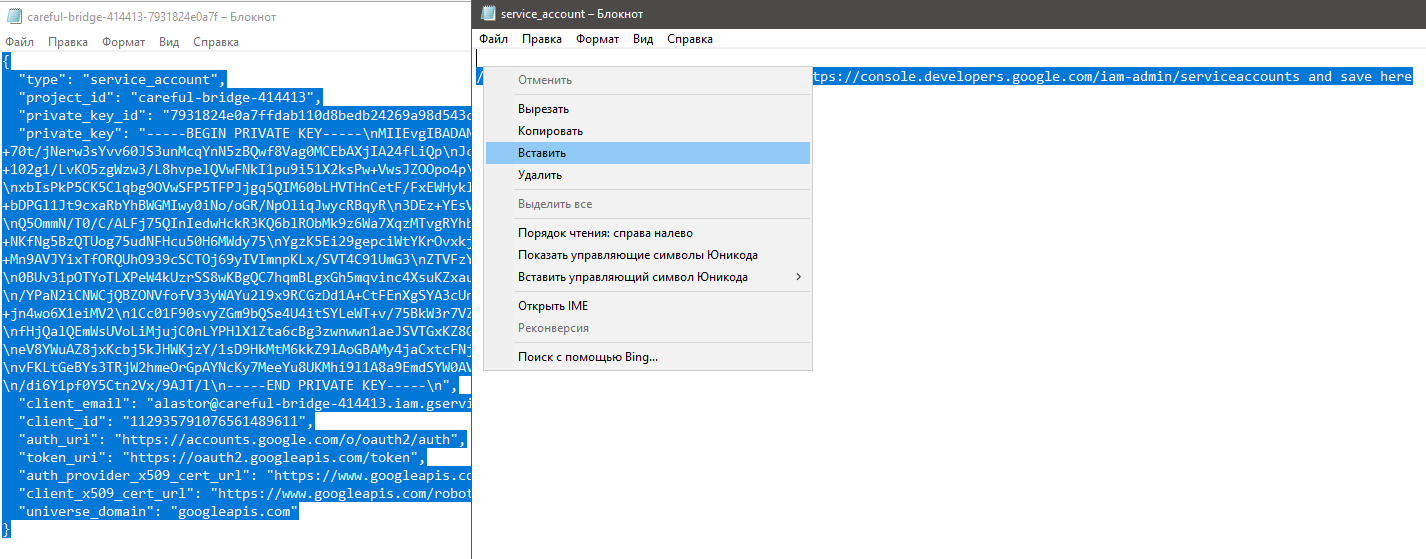Open Файл menu in service_account Notepad
The height and width of the screenshot is (559, 1426).
tap(493, 39)
